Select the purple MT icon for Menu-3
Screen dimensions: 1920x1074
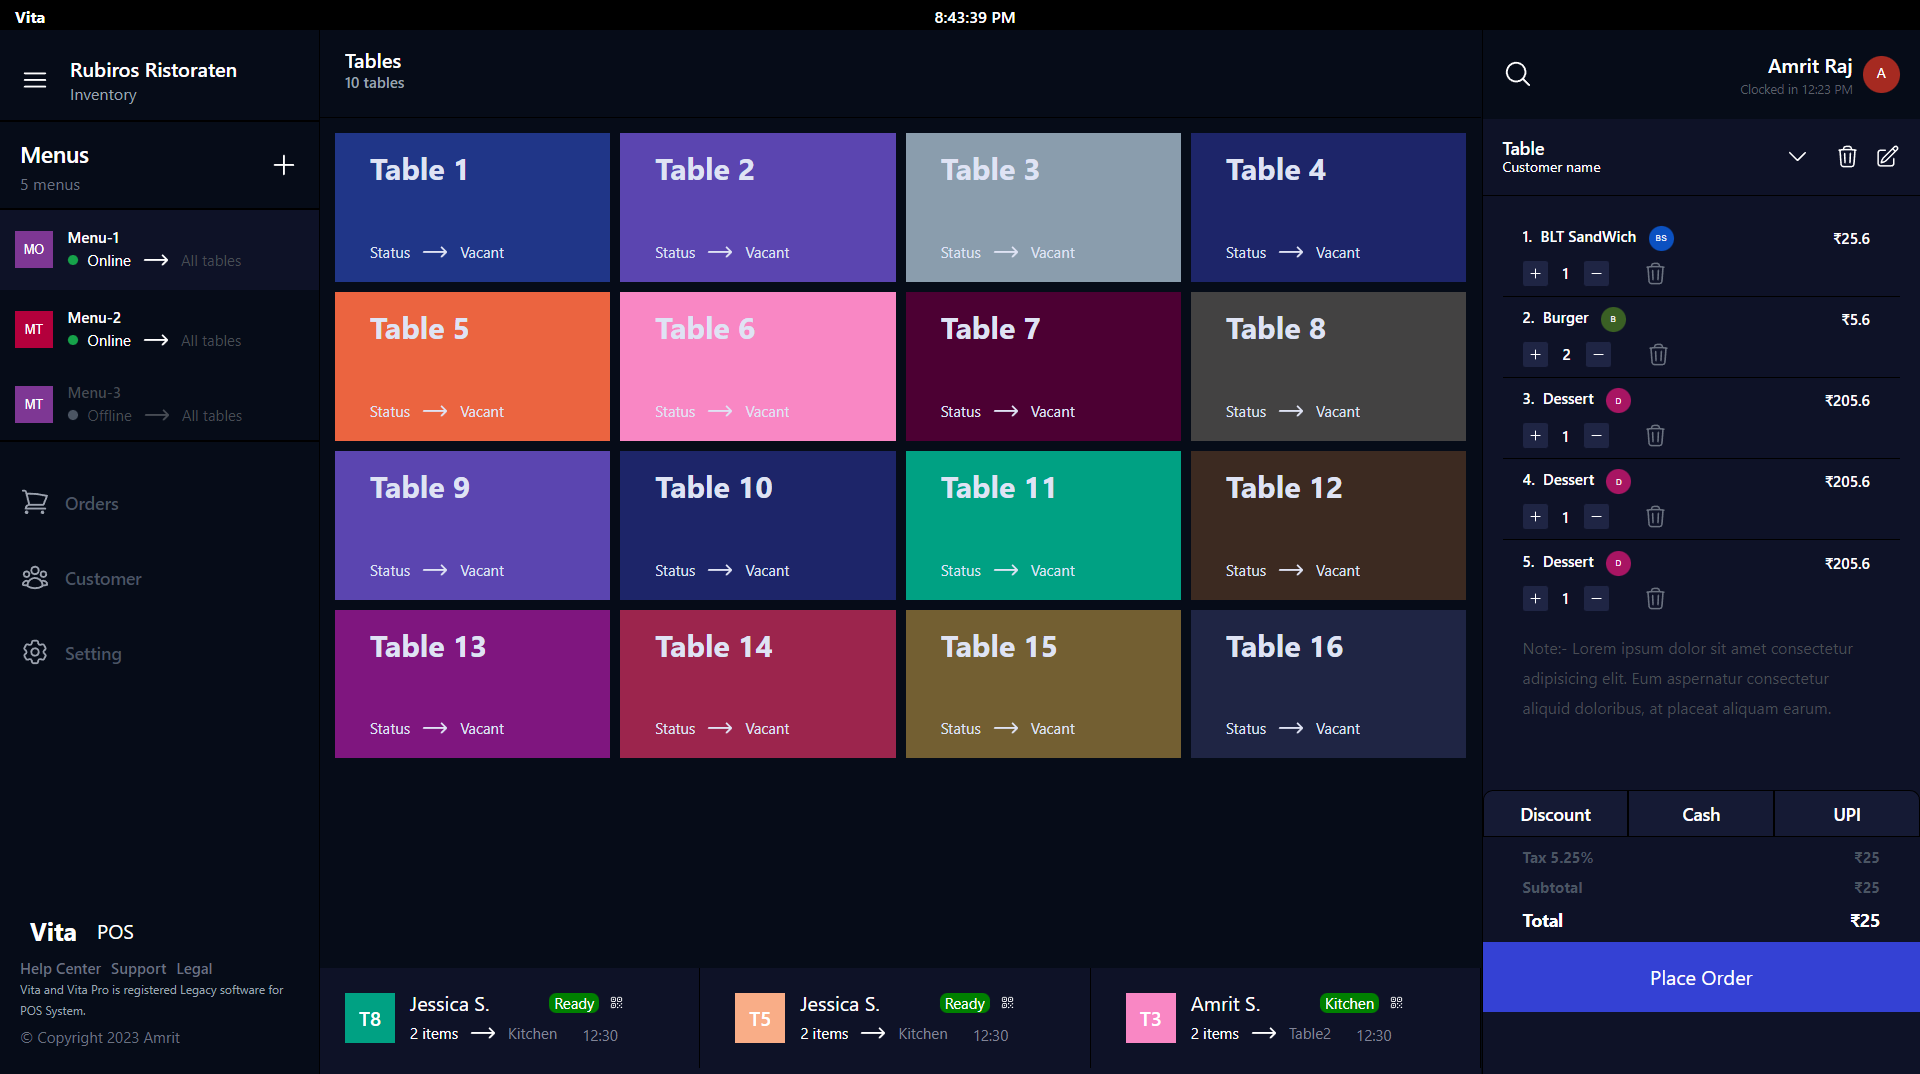pos(34,404)
